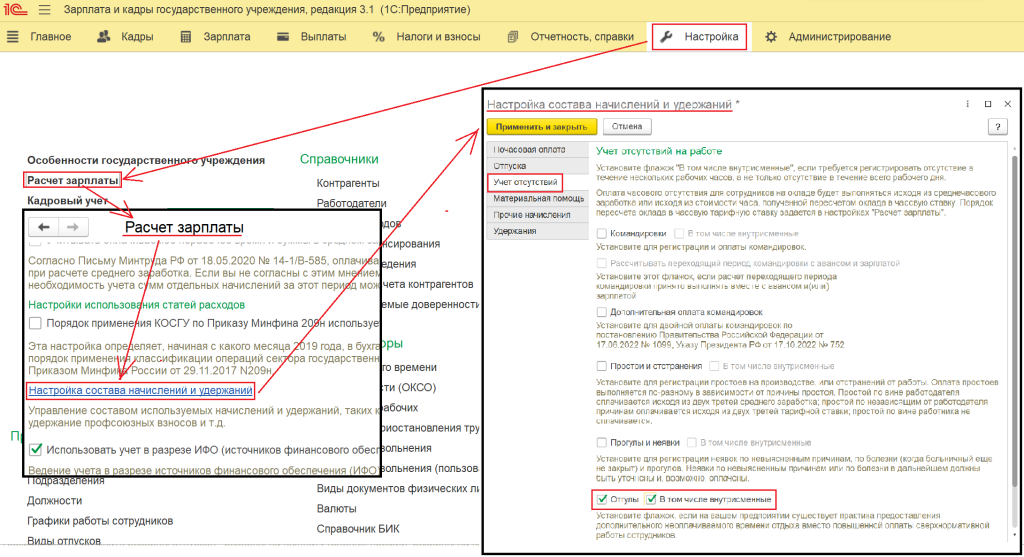Open Особенности государственного учреждения

(146, 160)
